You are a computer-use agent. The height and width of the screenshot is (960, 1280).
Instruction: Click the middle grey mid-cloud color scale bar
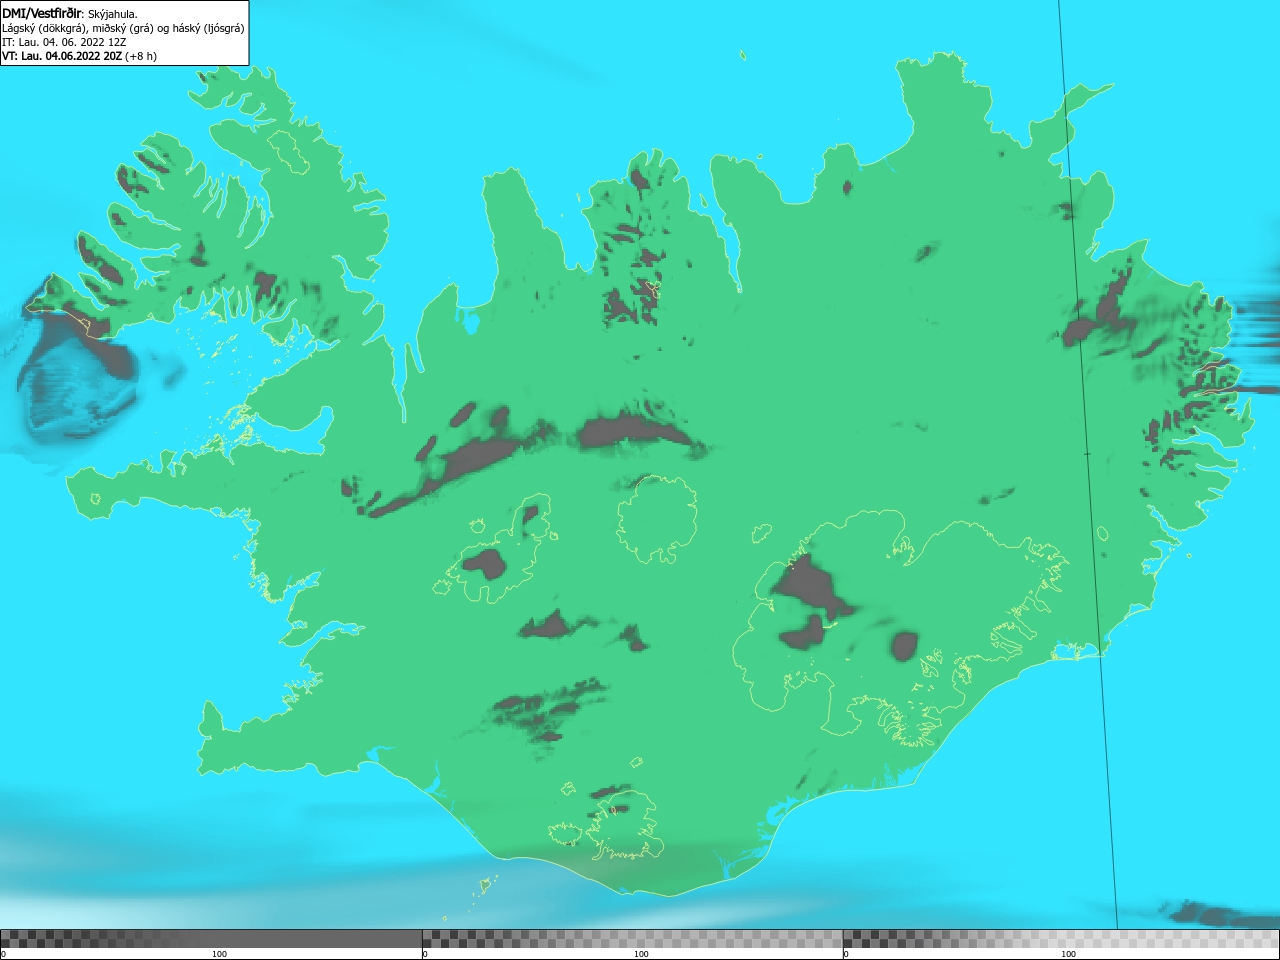(x=632, y=938)
